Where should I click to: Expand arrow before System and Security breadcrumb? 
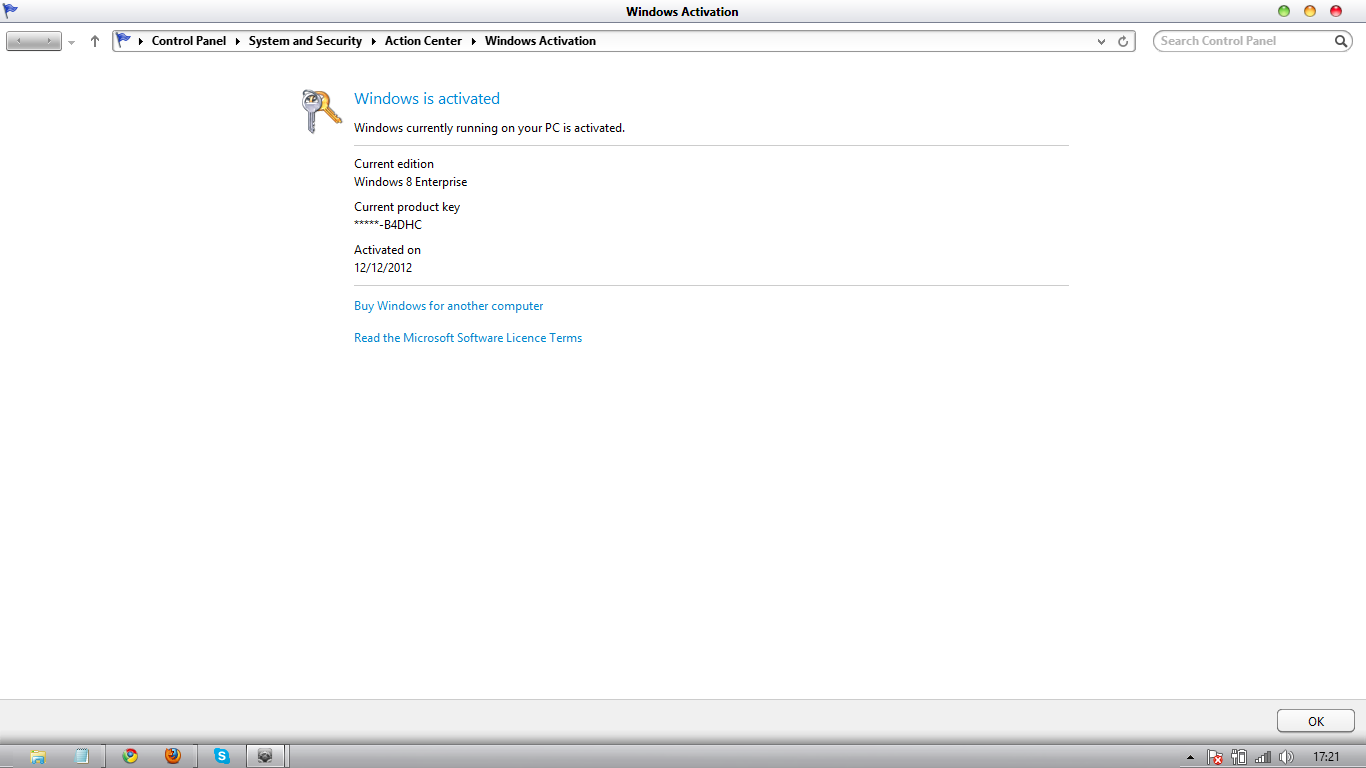click(x=238, y=41)
